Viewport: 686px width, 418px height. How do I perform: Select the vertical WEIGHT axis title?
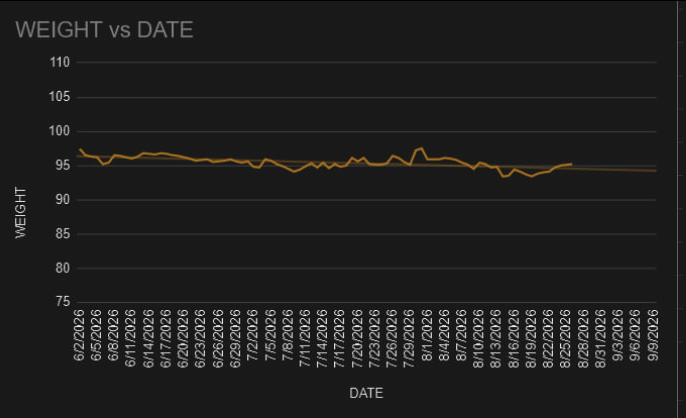click(x=21, y=213)
